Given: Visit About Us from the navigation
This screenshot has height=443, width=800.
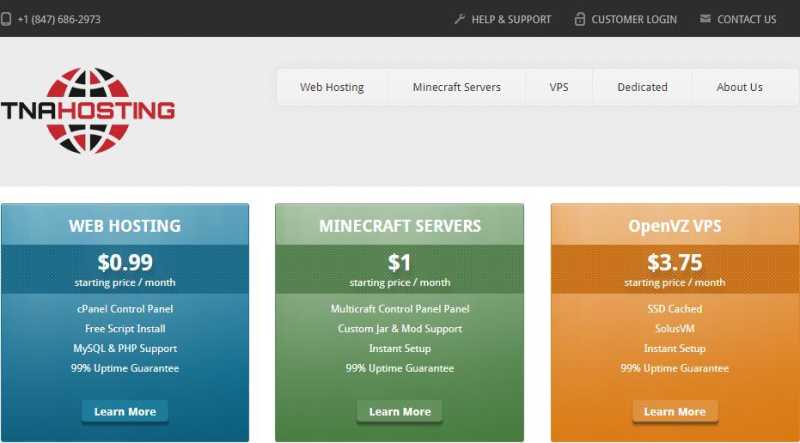Looking at the screenshot, I should pyautogui.click(x=739, y=87).
